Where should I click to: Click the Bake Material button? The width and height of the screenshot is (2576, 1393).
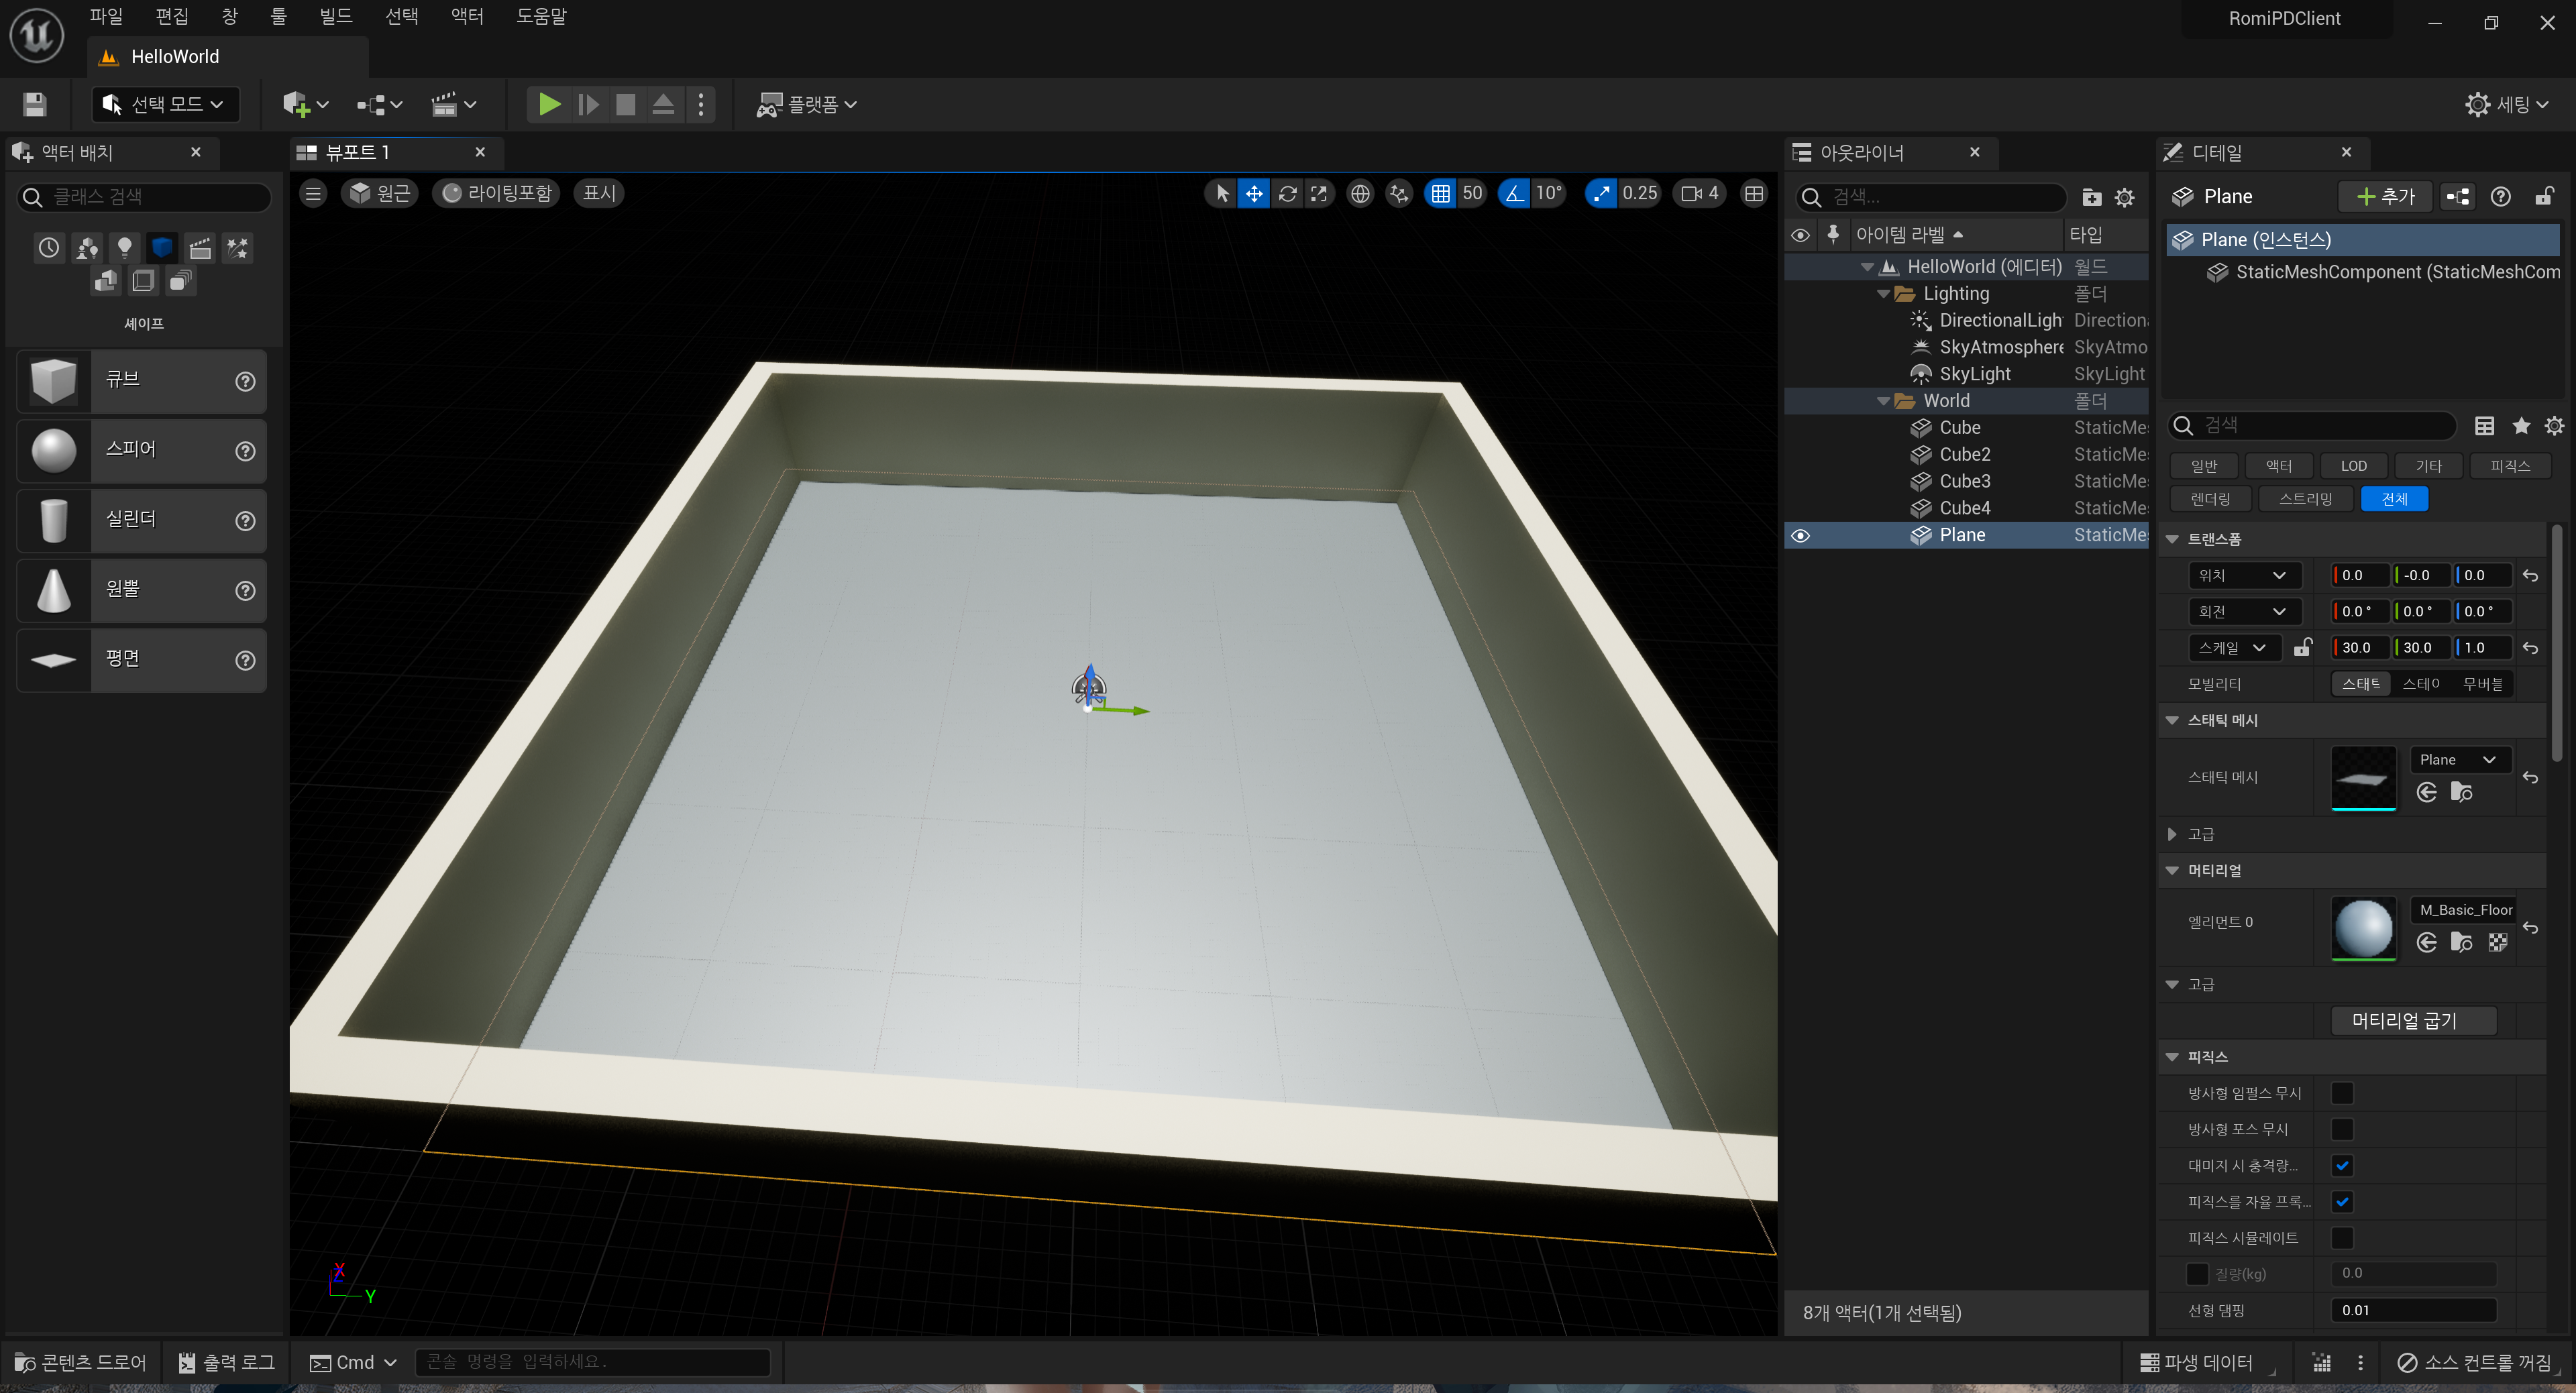pos(2412,1020)
